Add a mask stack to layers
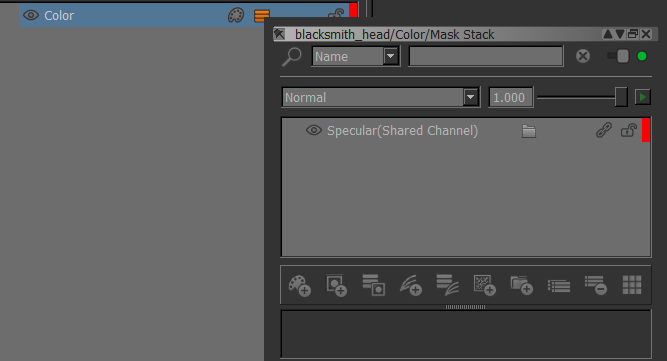Screen dimensions: 667x361 point(373,285)
